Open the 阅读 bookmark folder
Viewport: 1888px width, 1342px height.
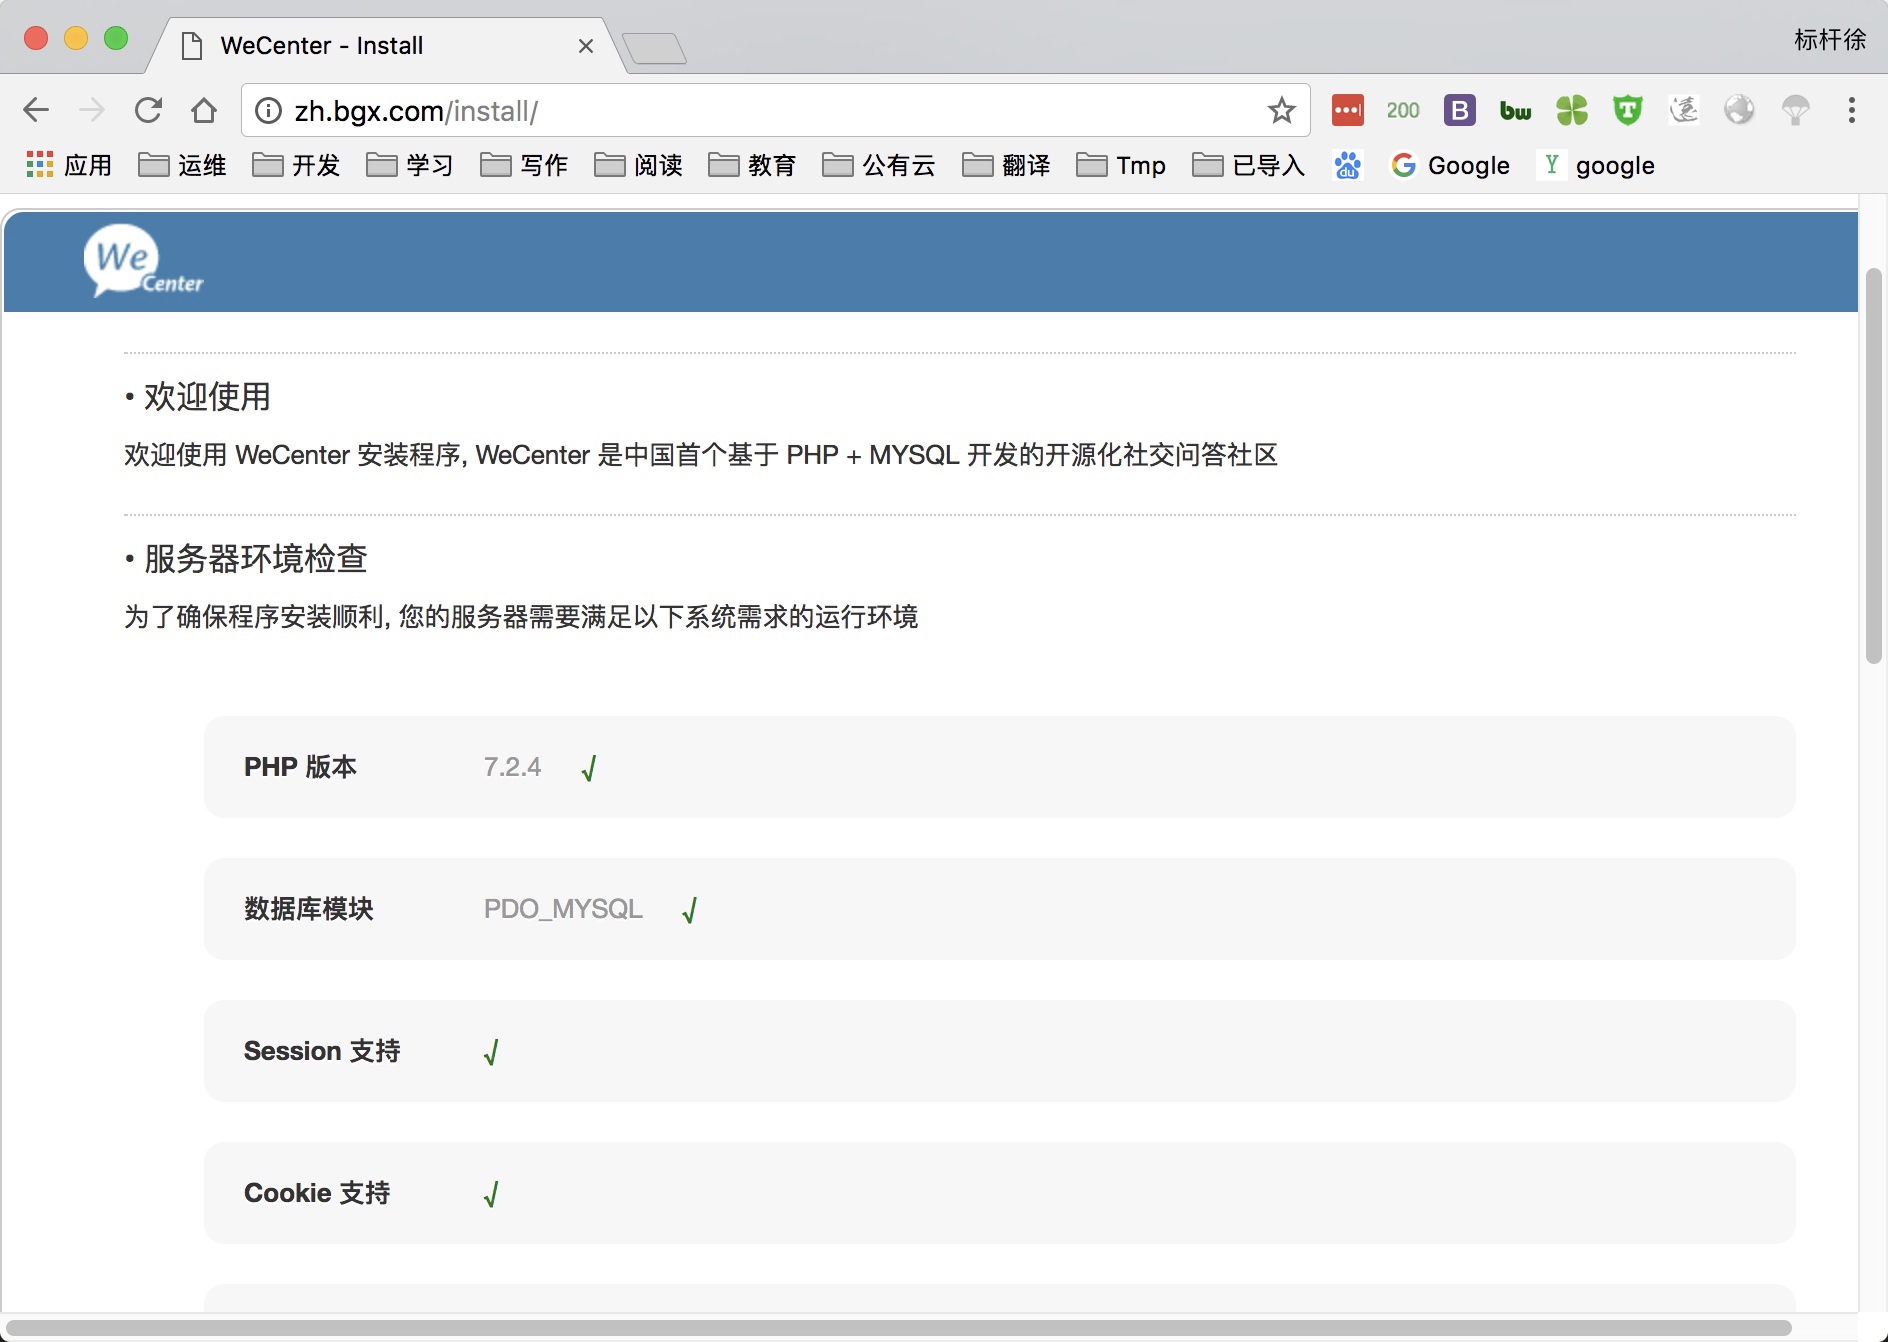(638, 165)
